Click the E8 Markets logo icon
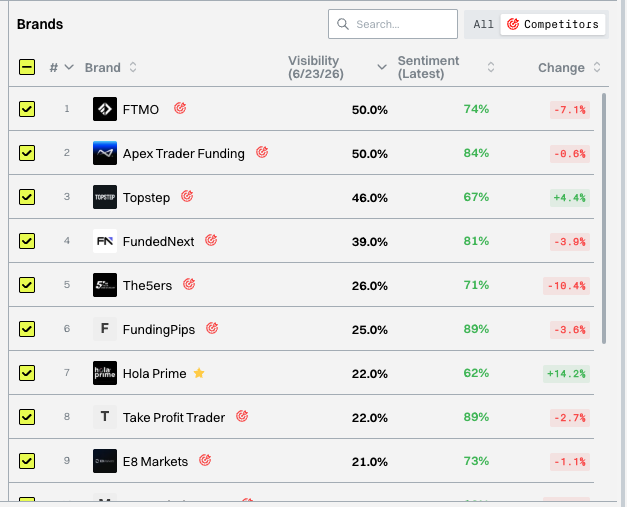This screenshot has height=507, width=627. pyautogui.click(x=105, y=461)
